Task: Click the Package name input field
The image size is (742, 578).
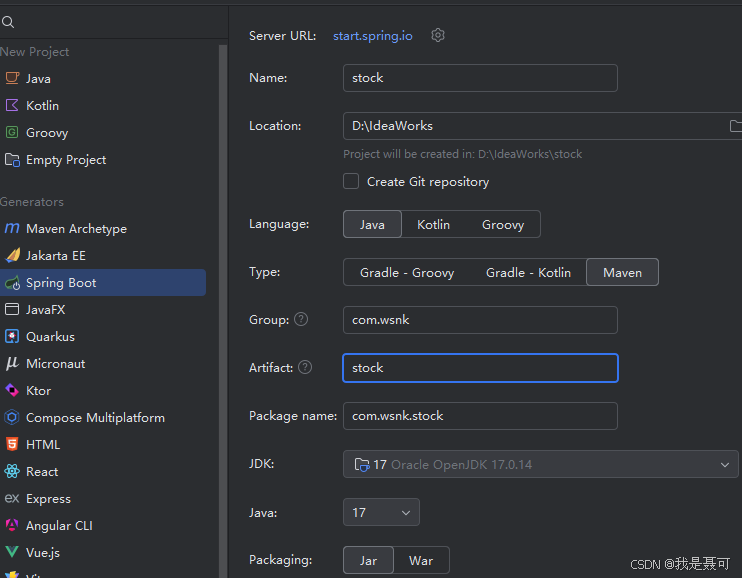Action: 480,416
